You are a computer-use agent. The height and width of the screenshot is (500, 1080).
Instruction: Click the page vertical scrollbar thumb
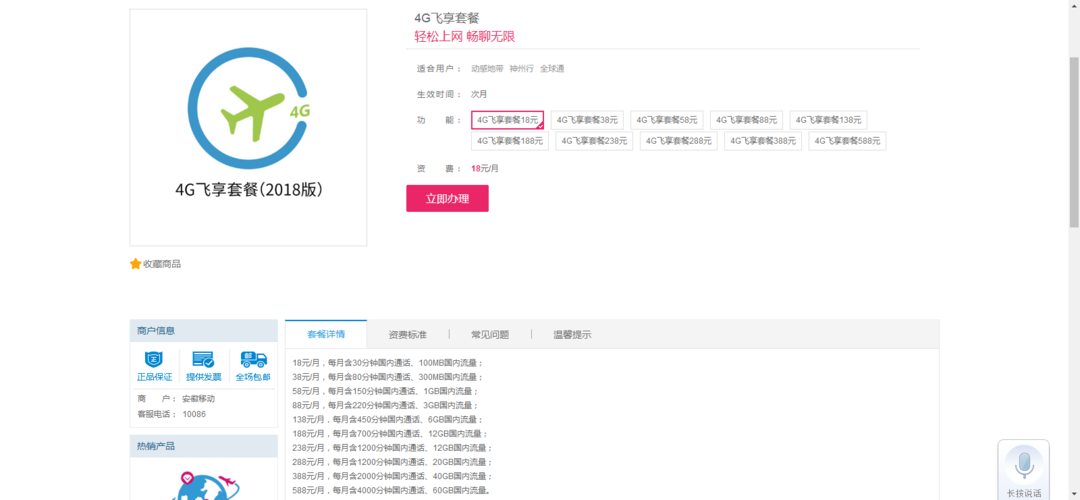[1074, 141]
